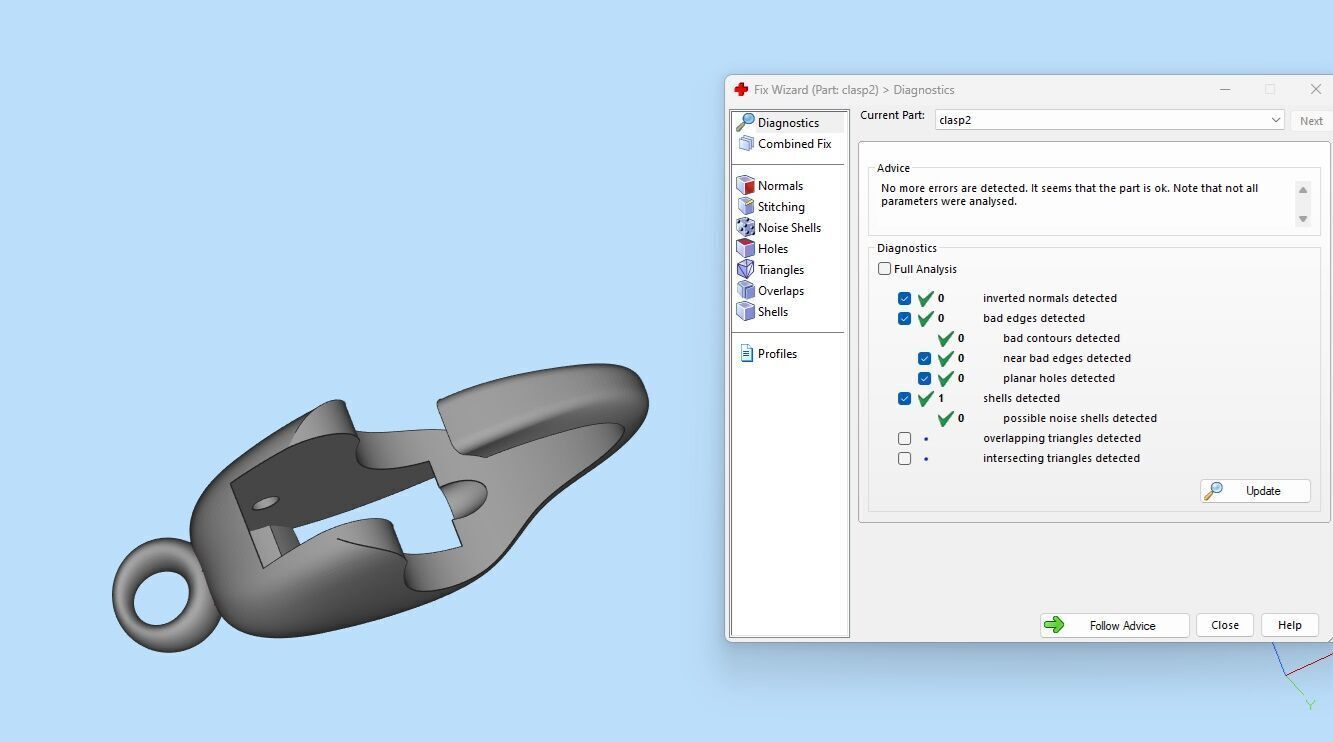
Task: Click the magnifier icon on Update button
Action: tap(1213, 491)
